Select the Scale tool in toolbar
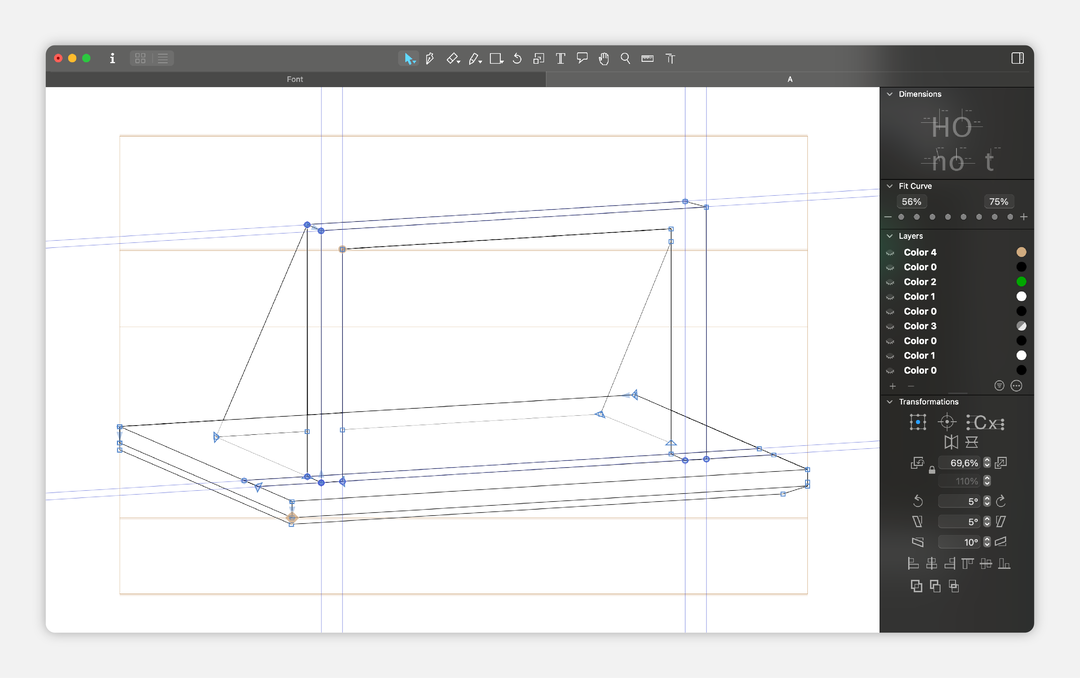Screen dimensions: 1080x678 [539, 59]
